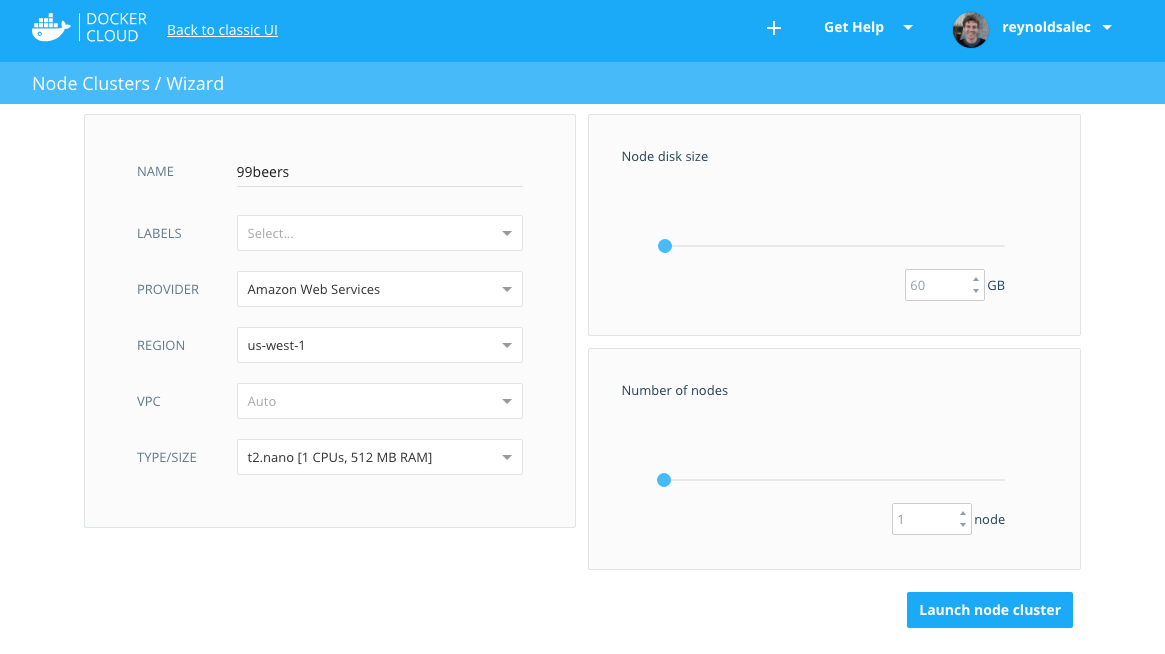Click the Node Clusters breadcrumb

click(91, 83)
